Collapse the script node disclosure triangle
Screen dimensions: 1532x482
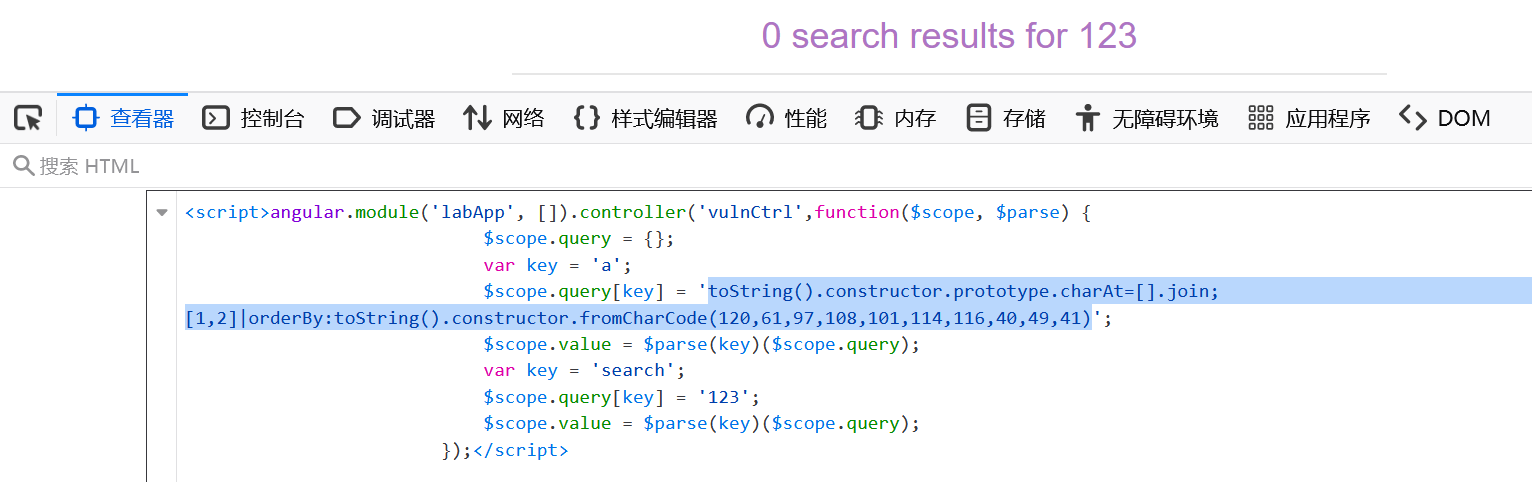(x=162, y=213)
